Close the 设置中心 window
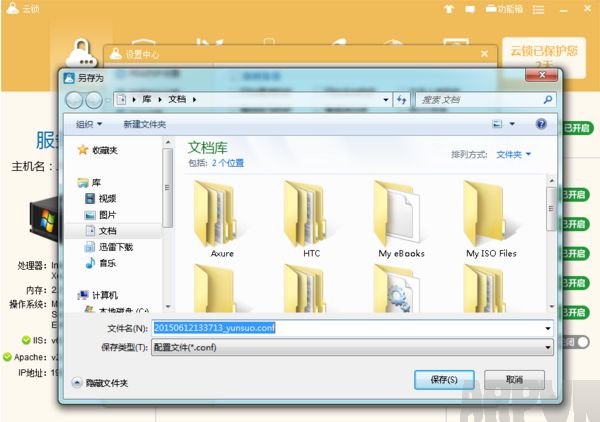 (x=484, y=54)
